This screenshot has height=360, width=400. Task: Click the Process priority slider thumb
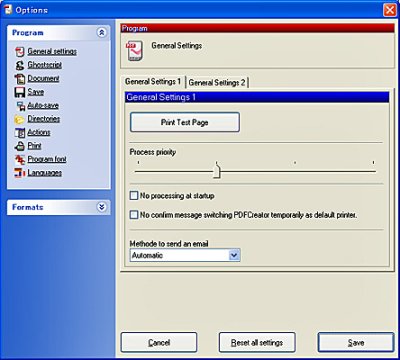pyautogui.click(x=217, y=171)
